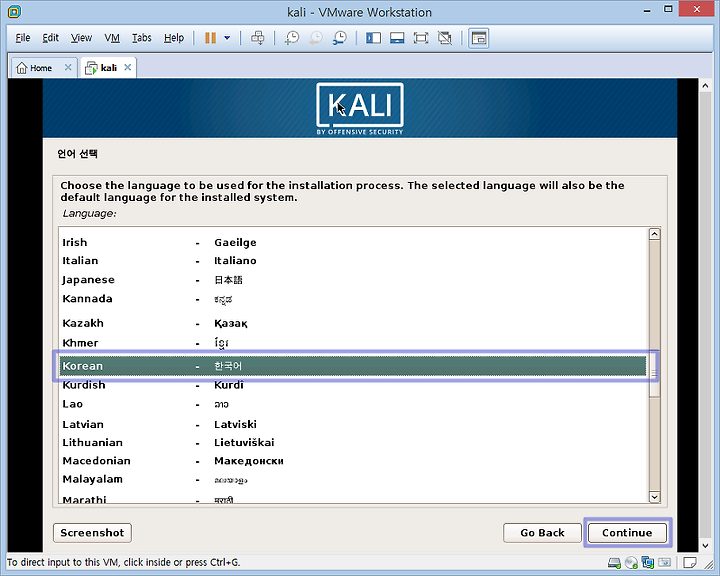Toggle the library sidebar view icon
The height and width of the screenshot is (576, 720).
pos(373,38)
